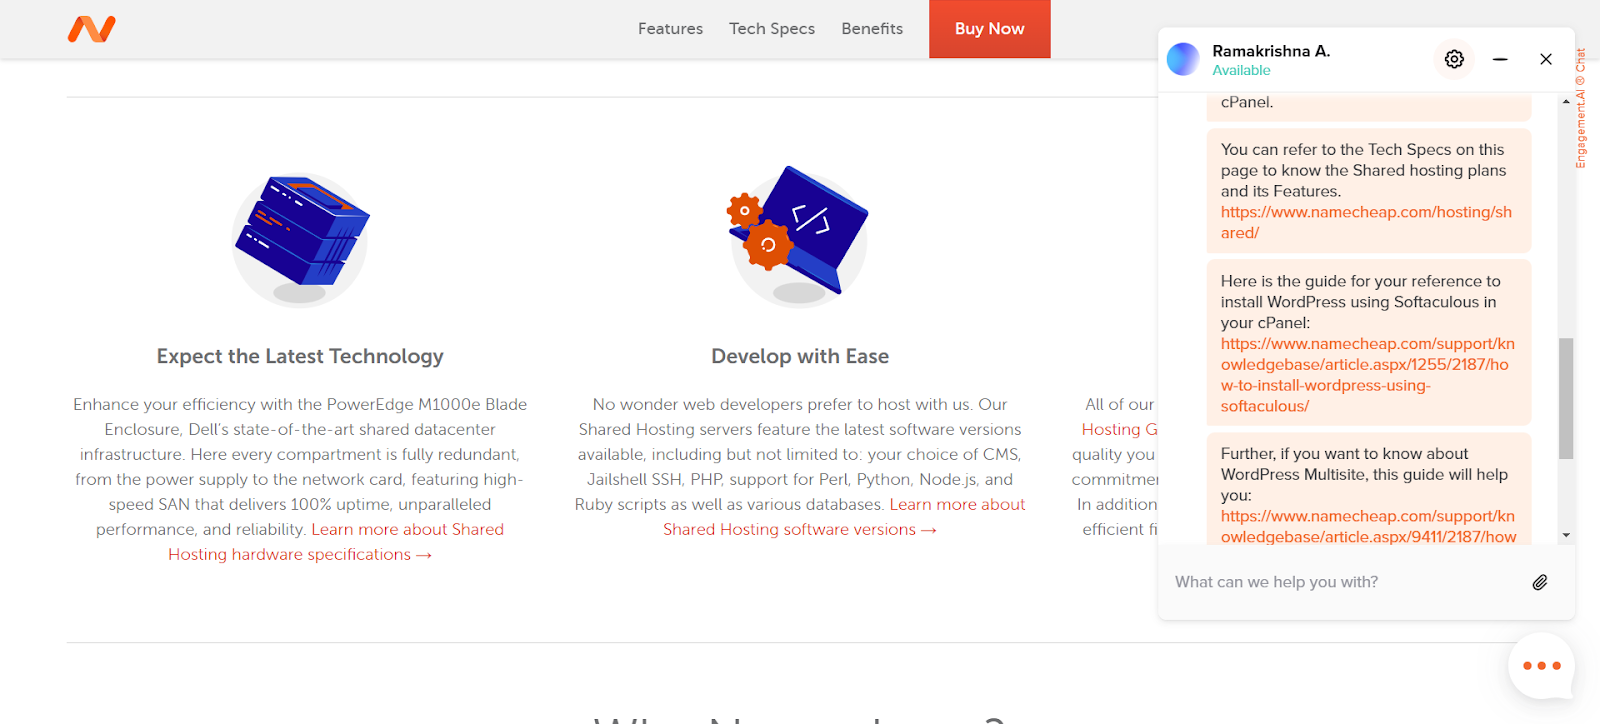Image resolution: width=1600 pixels, height=724 pixels.
Task: Close the chat with Ramakrishna A.
Action: click(x=1546, y=59)
